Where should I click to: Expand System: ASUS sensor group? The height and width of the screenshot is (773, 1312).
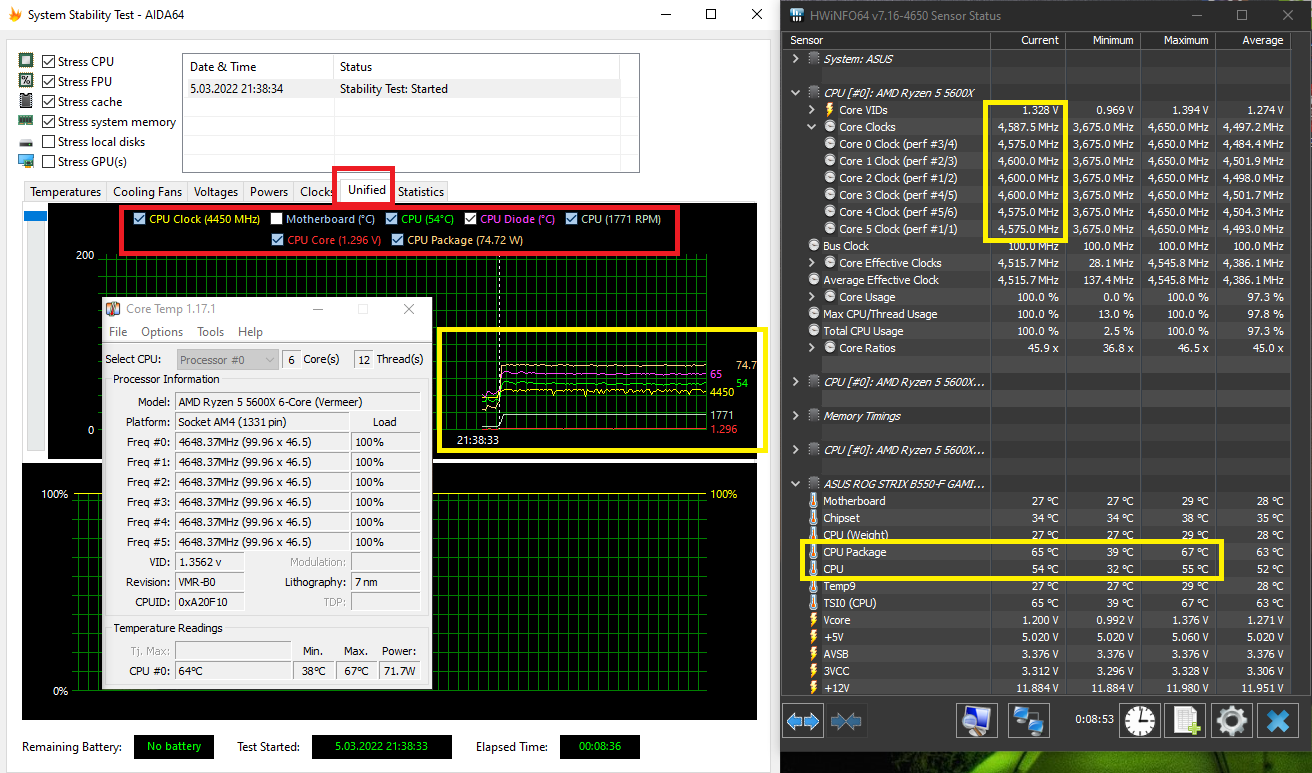click(x=796, y=59)
